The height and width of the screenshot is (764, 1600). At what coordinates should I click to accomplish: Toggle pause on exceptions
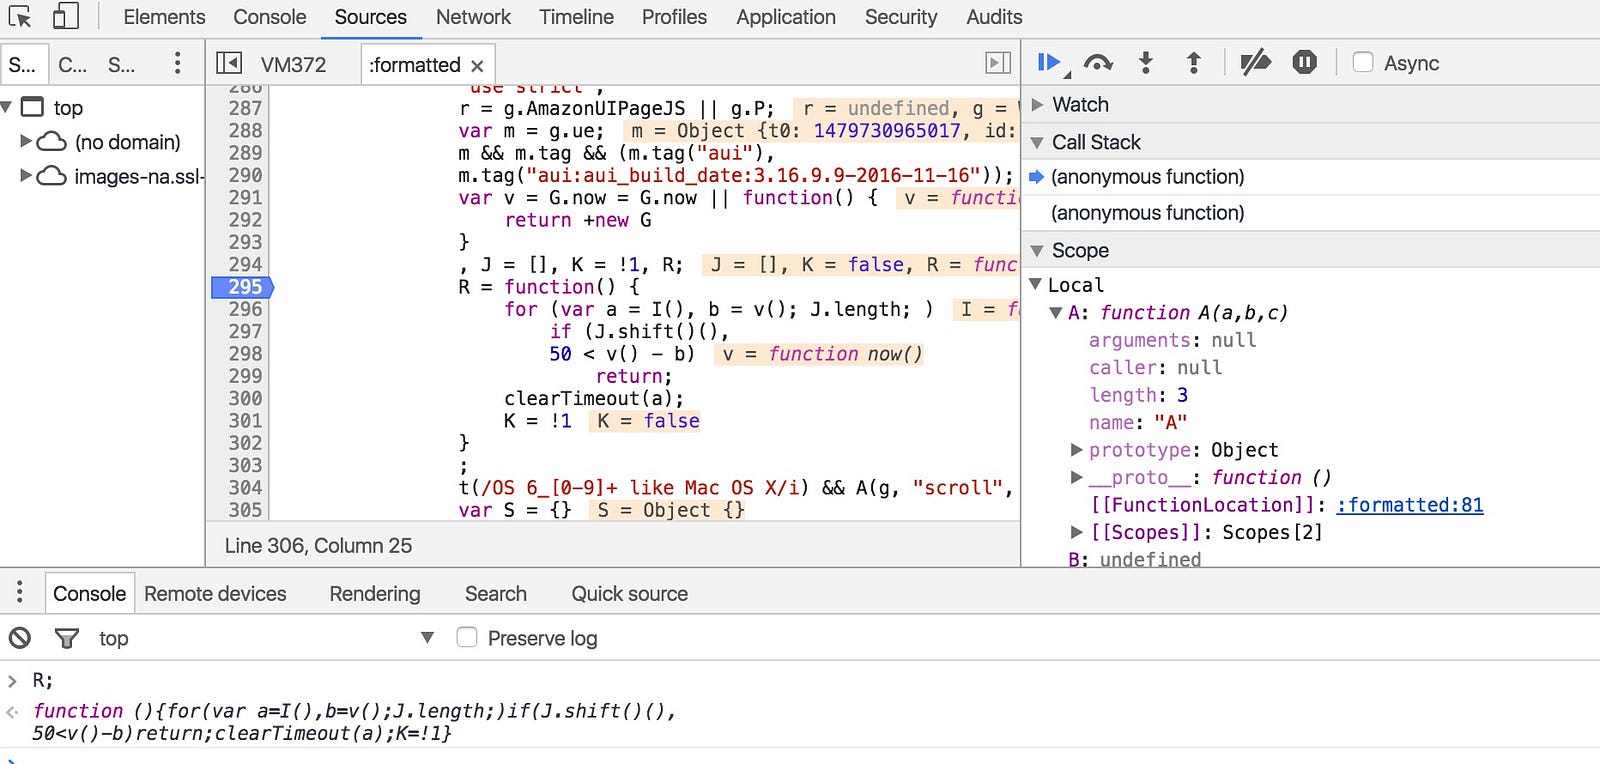pyautogui.click(x=1304, y=63)
